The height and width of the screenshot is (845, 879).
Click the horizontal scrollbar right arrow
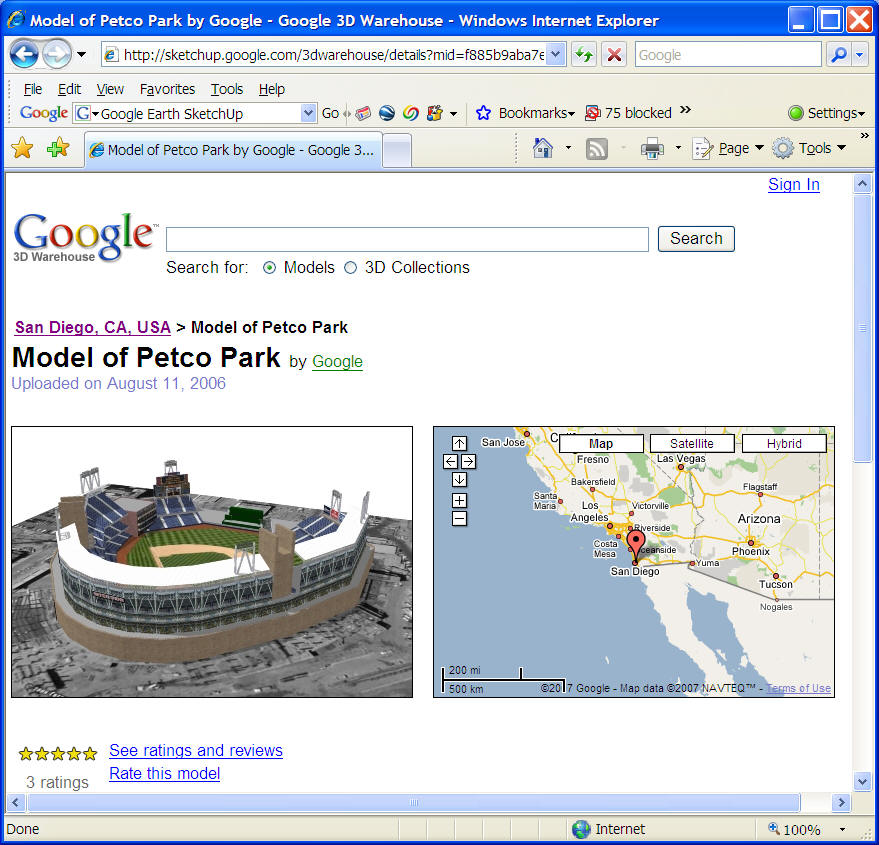point(841,802)
